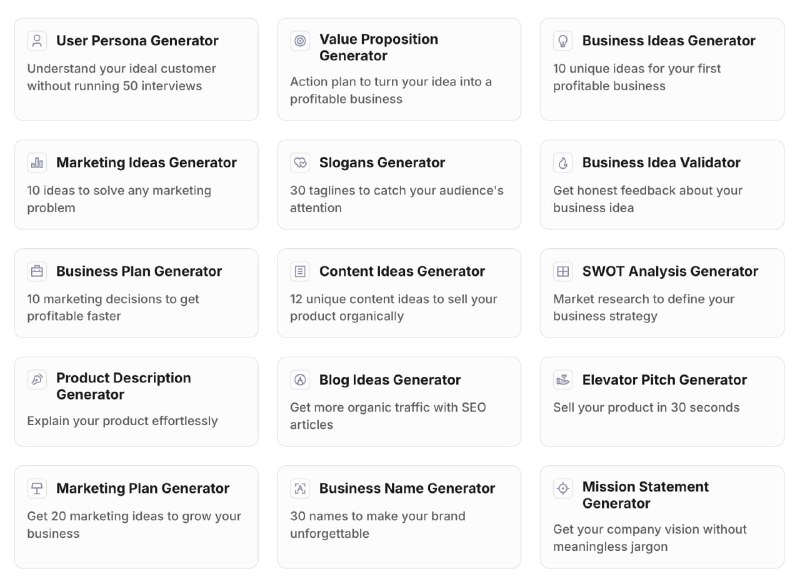
Task: Select the SWOT Analysis Generator heading
Action: (x=670, y=271)
